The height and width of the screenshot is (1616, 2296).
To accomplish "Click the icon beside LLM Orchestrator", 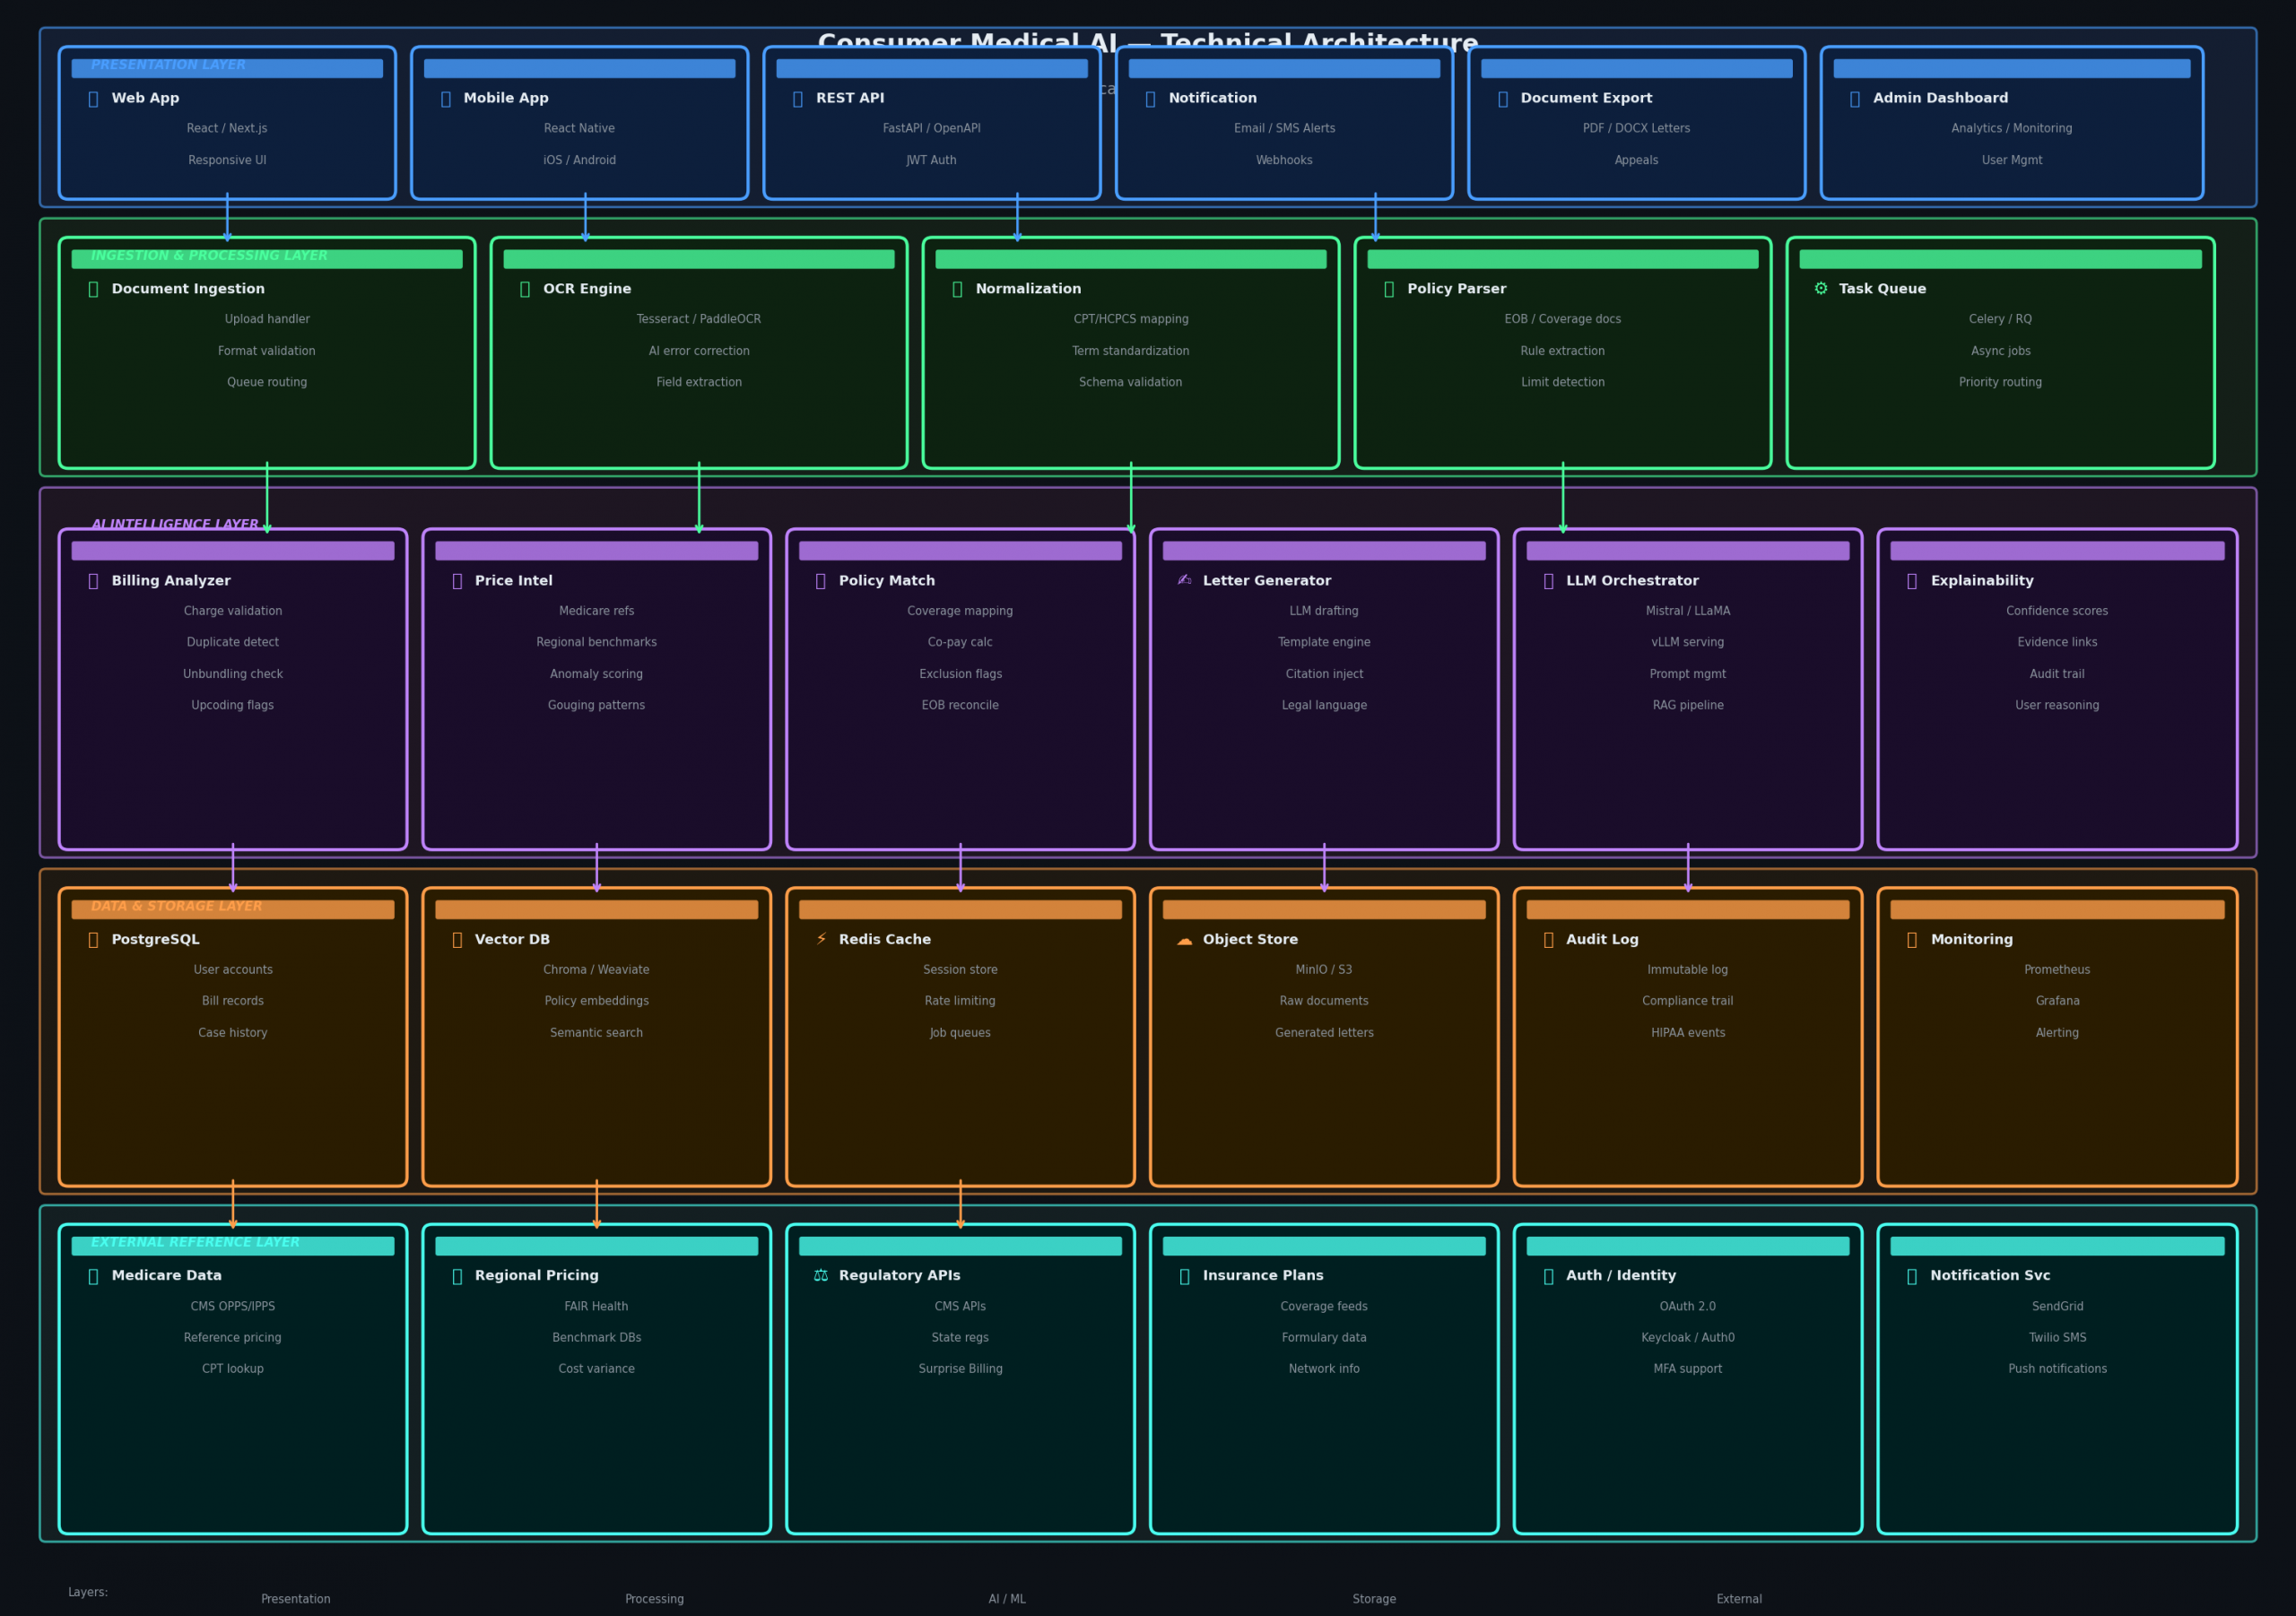I will click(1548, 581).
